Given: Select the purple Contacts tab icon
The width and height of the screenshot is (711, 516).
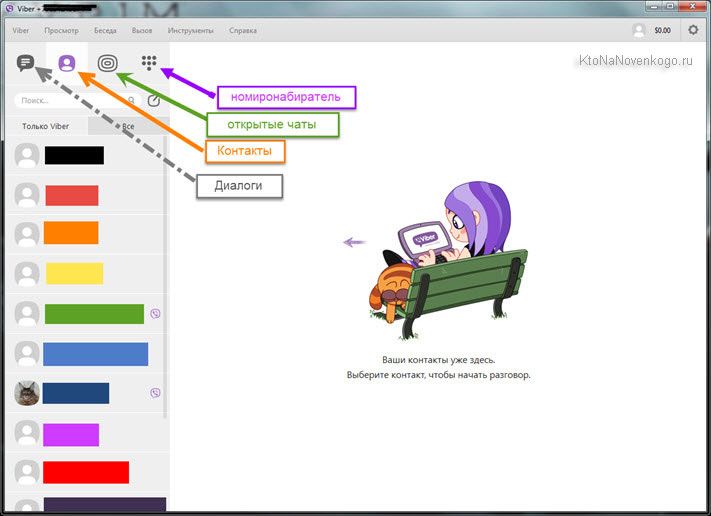Looking at the screenshot, I should tap(66, 63).
